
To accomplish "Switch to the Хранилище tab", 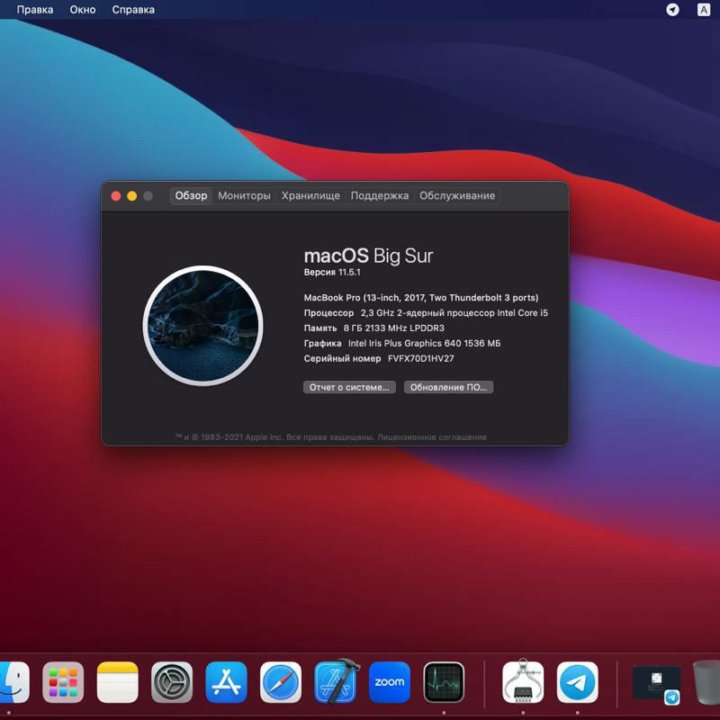I will (310, 196).
